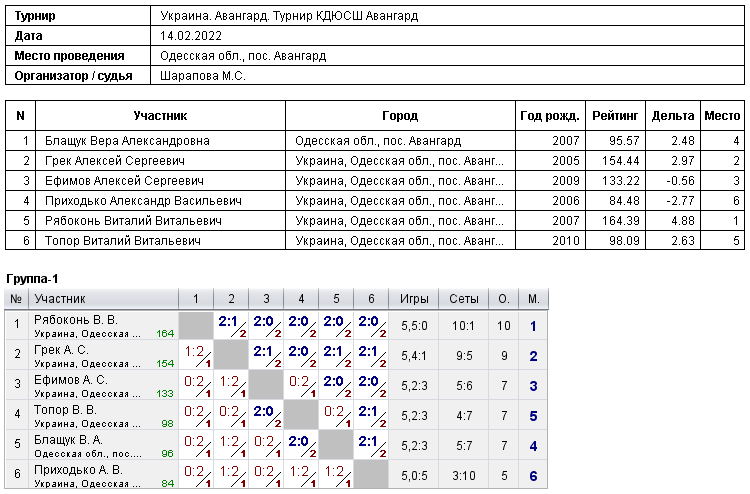Select participant 'Топор Виталий Витальевич'
The width and height of the screenshot is (750, 494).
[123, 241]
